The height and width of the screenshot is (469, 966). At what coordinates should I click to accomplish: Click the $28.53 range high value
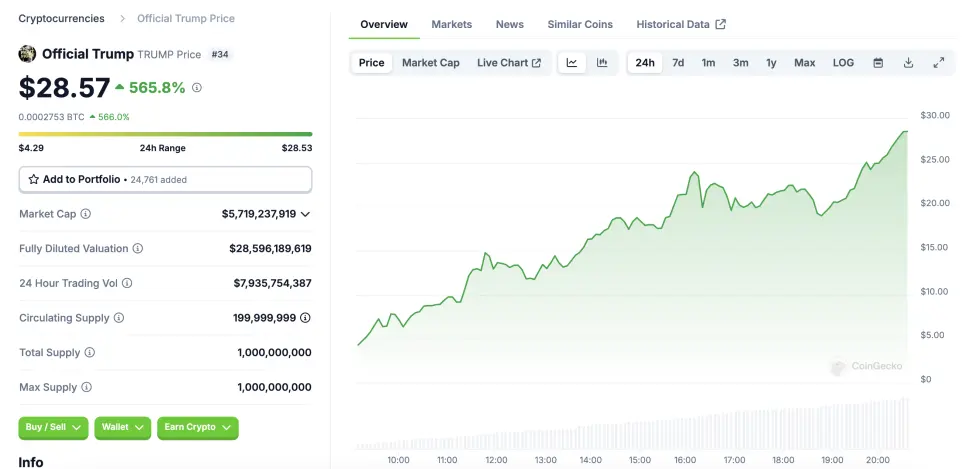tap(297, 148)
